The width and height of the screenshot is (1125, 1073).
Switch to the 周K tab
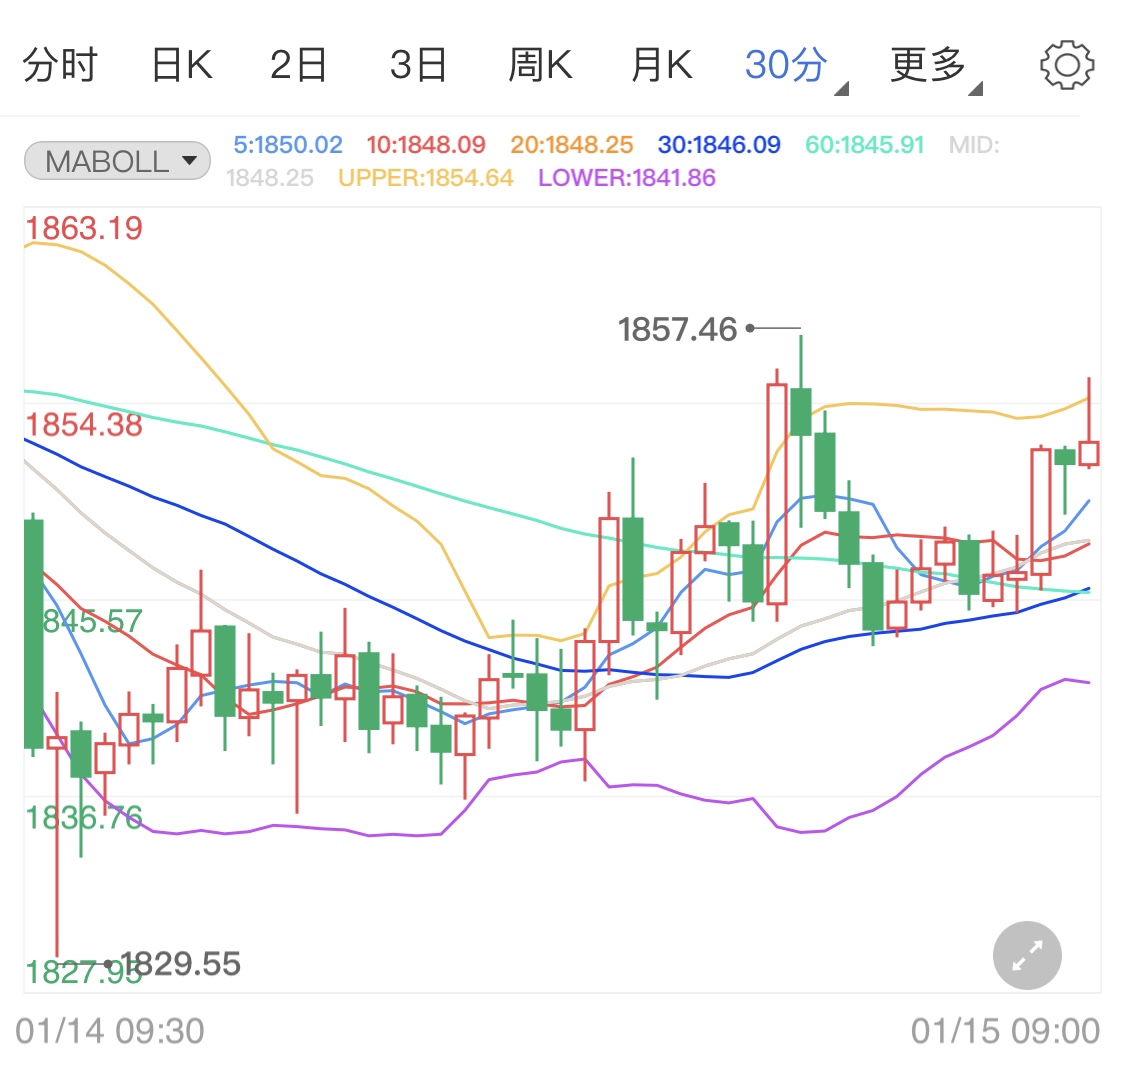[540, 65]
